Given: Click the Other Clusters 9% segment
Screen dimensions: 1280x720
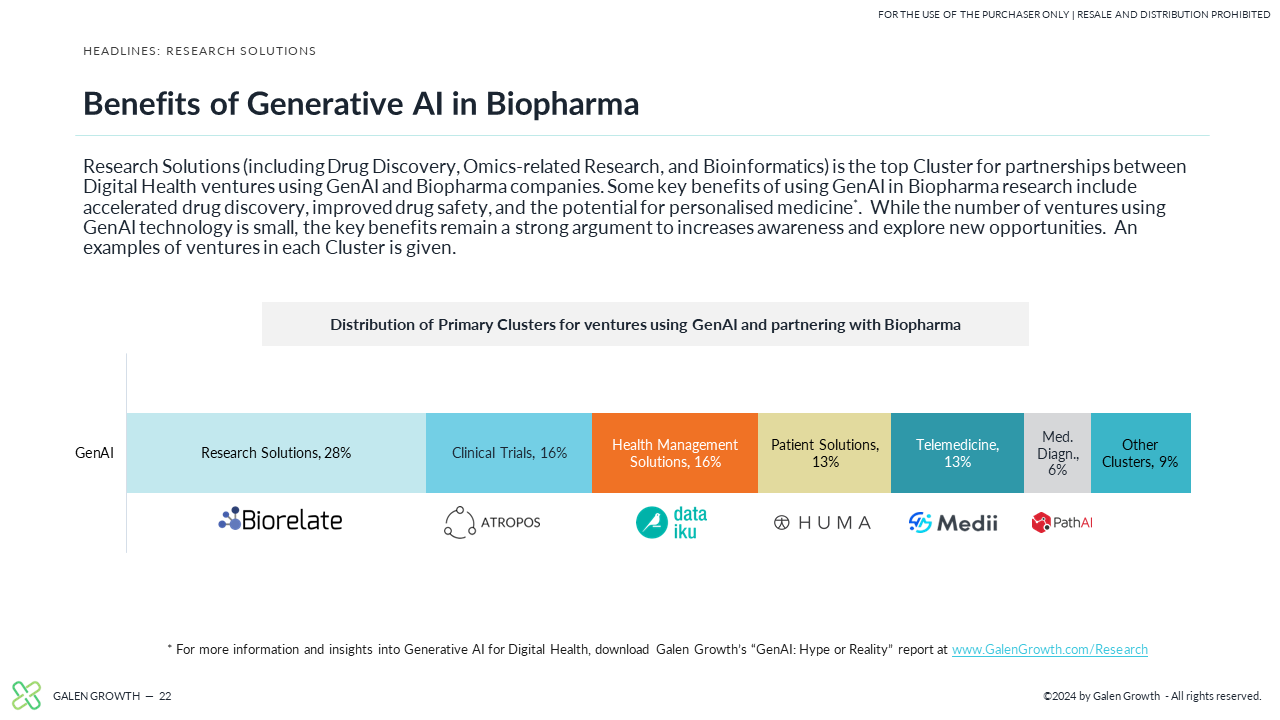Looking at the screenshot, I should point(1141,453).
